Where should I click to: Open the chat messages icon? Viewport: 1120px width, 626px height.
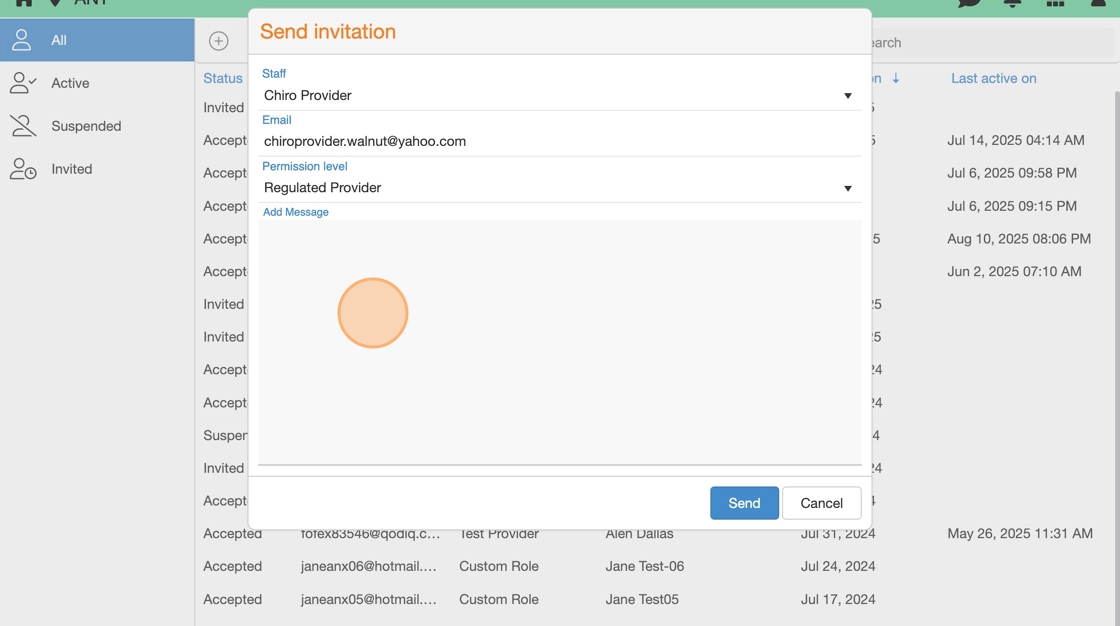(x=969, y=3)
